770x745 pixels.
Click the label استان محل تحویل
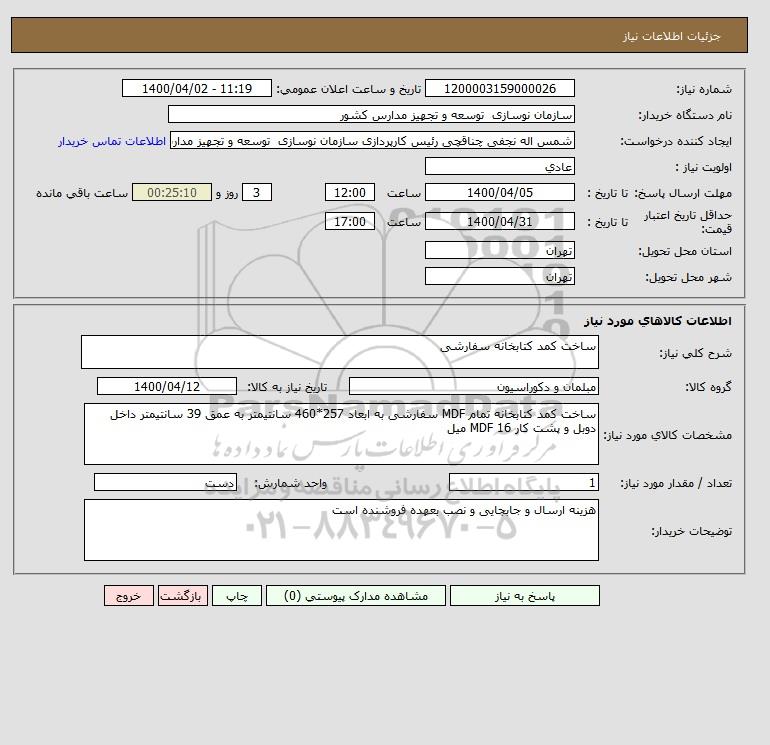pyautogui.click(x=685, y=251)
